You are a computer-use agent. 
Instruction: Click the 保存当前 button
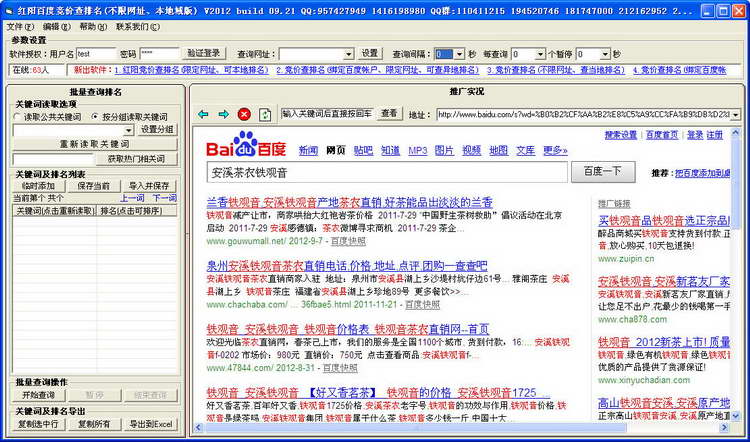(x=93, y=186)
